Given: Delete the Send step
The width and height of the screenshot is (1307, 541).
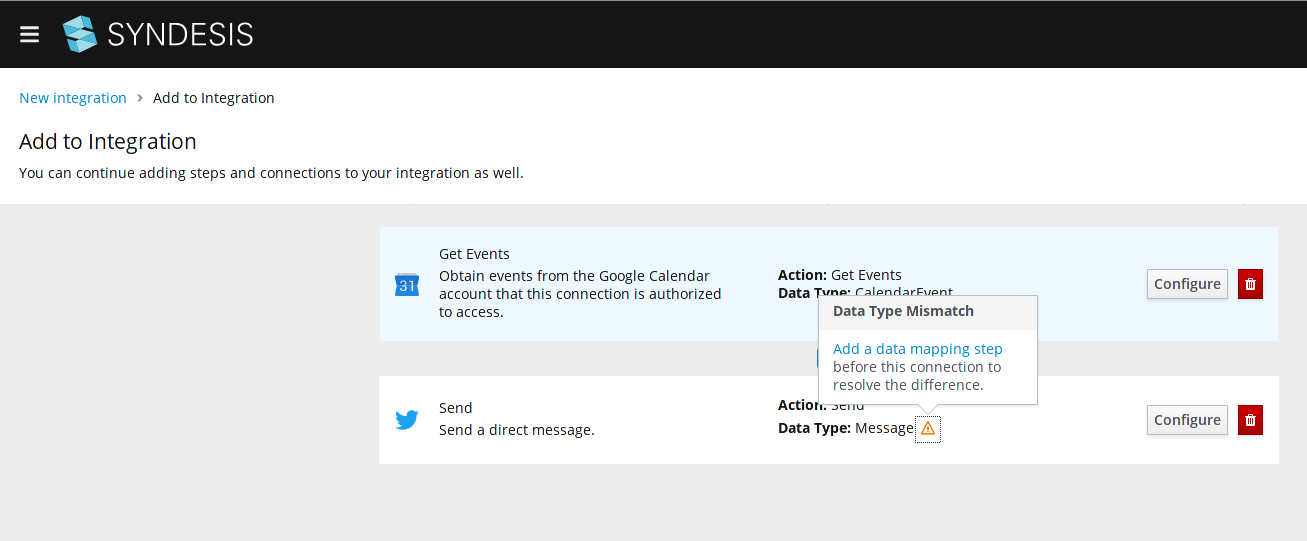Looking at the screenshot, I should 1250,420.
